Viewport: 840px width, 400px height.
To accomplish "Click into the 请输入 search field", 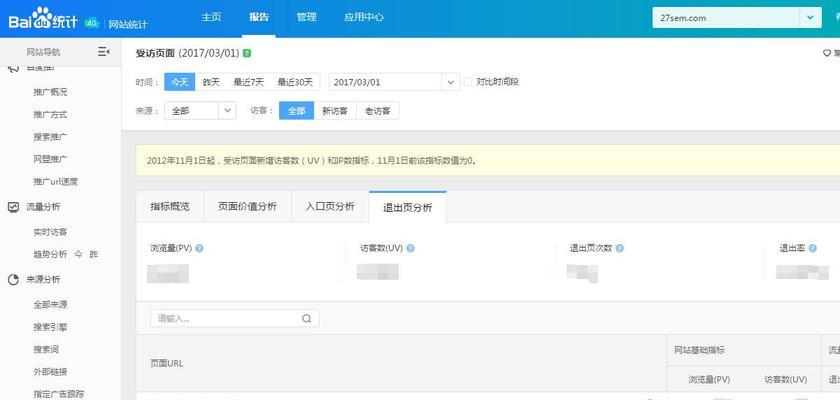I will [x=235, y=319].
